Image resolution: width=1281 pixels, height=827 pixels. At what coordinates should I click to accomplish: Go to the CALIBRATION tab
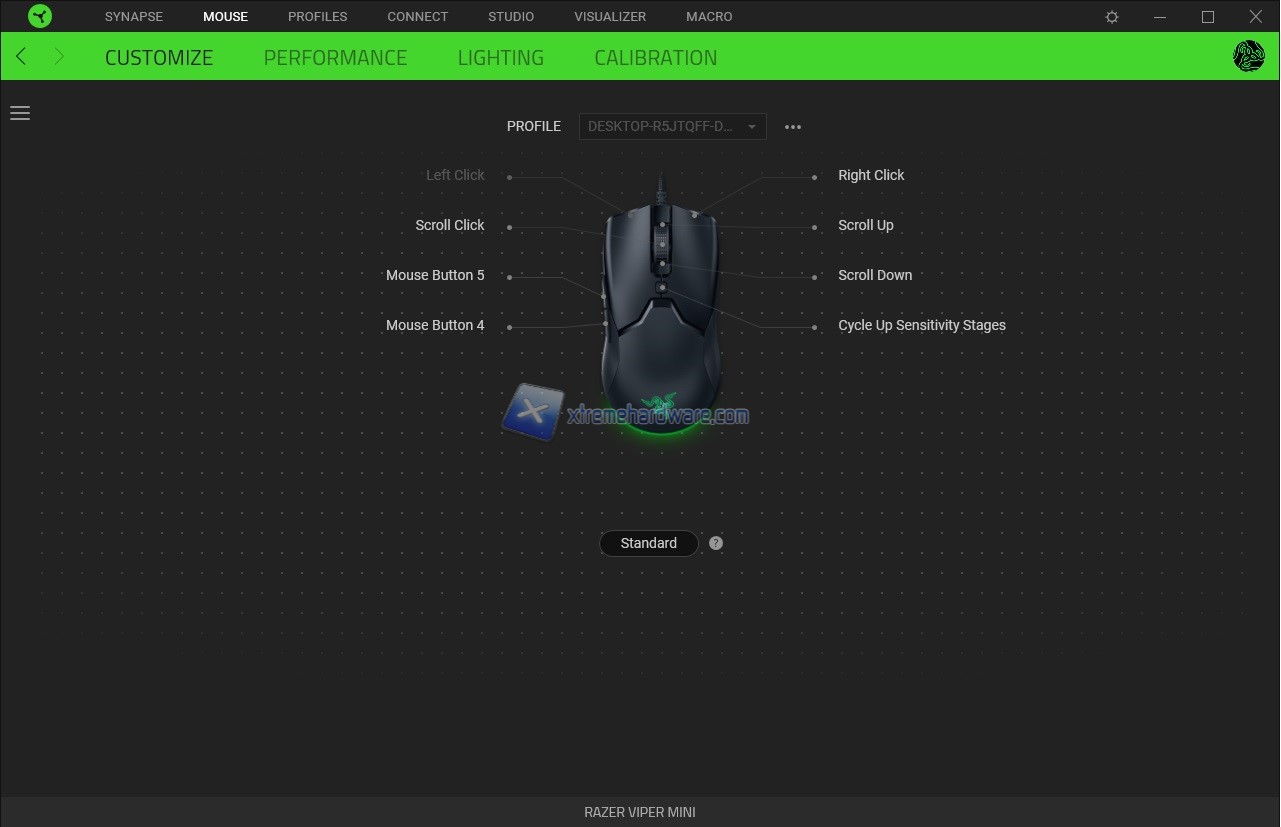655,58
